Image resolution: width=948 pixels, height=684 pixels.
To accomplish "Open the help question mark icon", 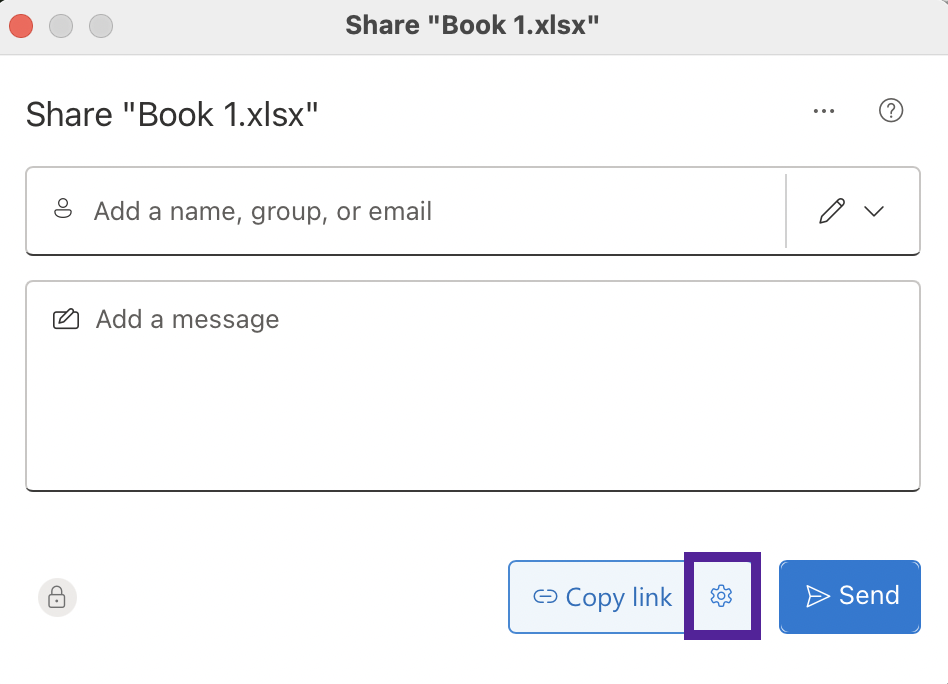I will pos(891,111).
